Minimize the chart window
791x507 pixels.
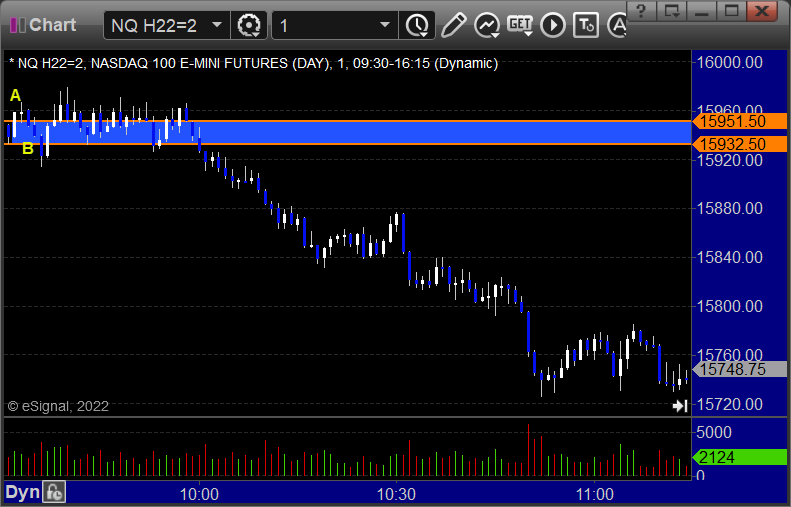pos(701,10)
